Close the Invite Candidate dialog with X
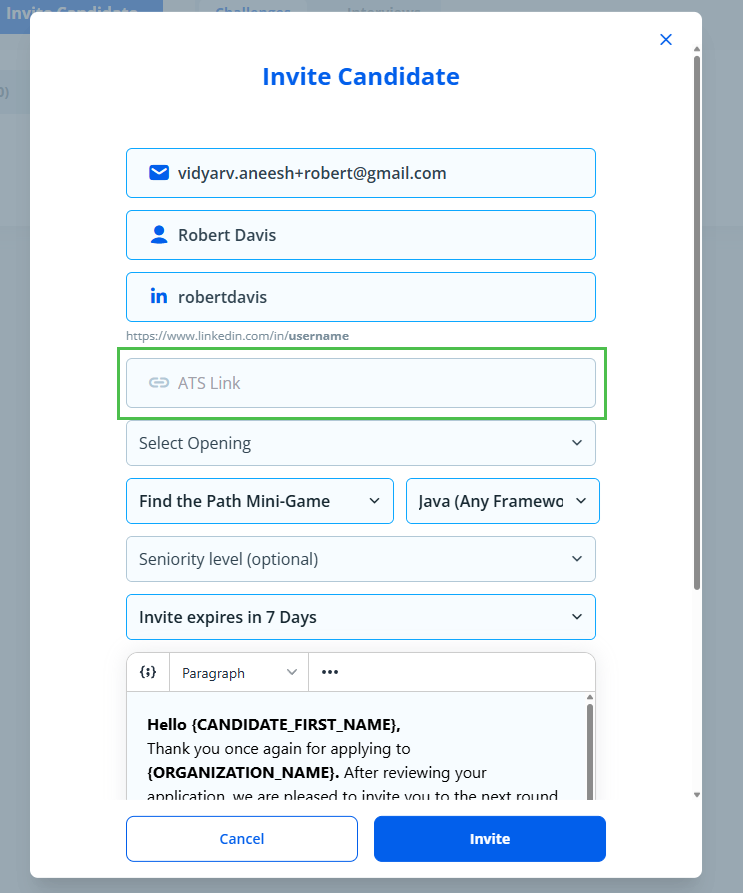The image size is (743, 893). 666,40
